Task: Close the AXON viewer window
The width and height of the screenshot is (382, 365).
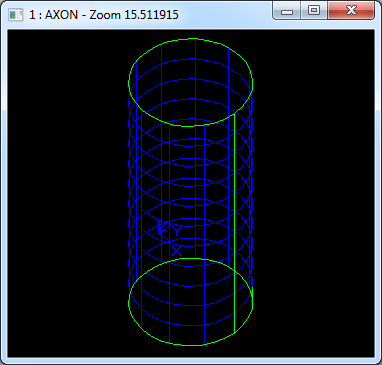Action: point(351,11)
